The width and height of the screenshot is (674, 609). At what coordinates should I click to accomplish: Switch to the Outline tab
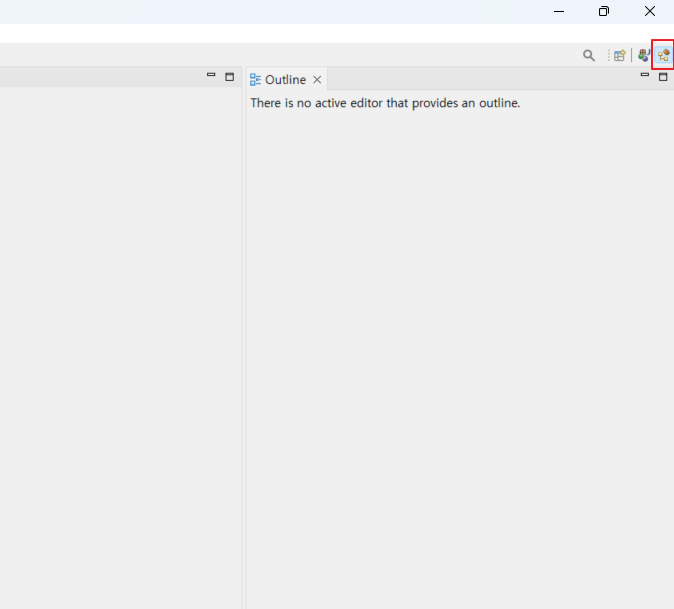point(285,80)
